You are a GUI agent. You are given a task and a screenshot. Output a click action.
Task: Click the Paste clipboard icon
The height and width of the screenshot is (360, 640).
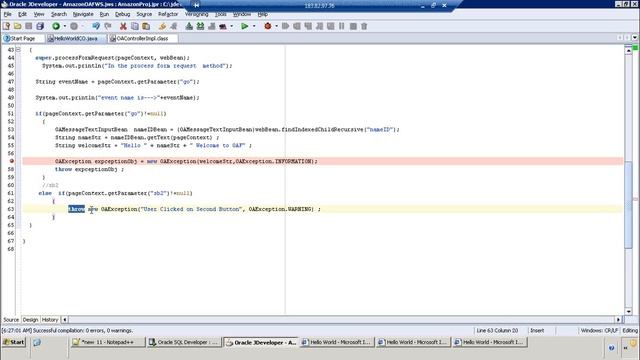[146, 26]
